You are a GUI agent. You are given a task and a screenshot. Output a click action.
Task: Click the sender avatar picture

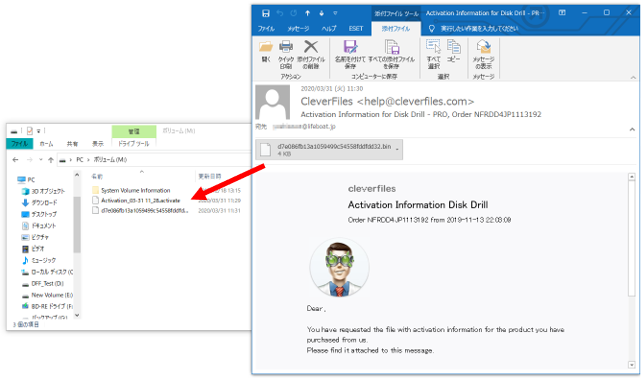tap(273, 102)
